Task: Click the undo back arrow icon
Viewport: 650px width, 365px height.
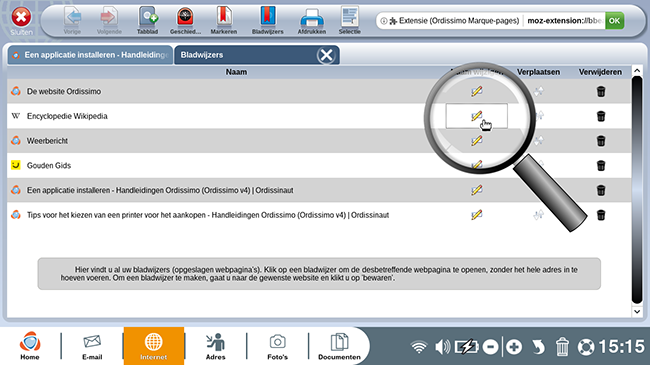Action: coord(538,347)
